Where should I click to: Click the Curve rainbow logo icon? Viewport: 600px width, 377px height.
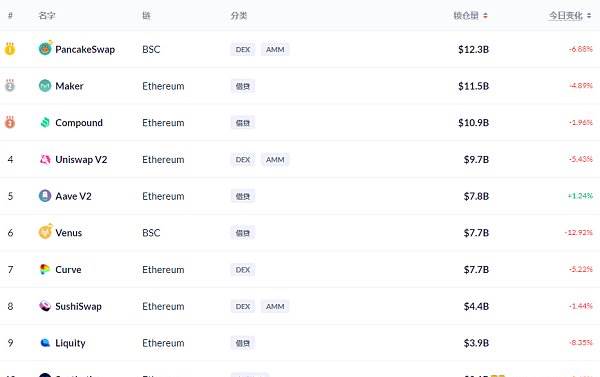(45, 269)
